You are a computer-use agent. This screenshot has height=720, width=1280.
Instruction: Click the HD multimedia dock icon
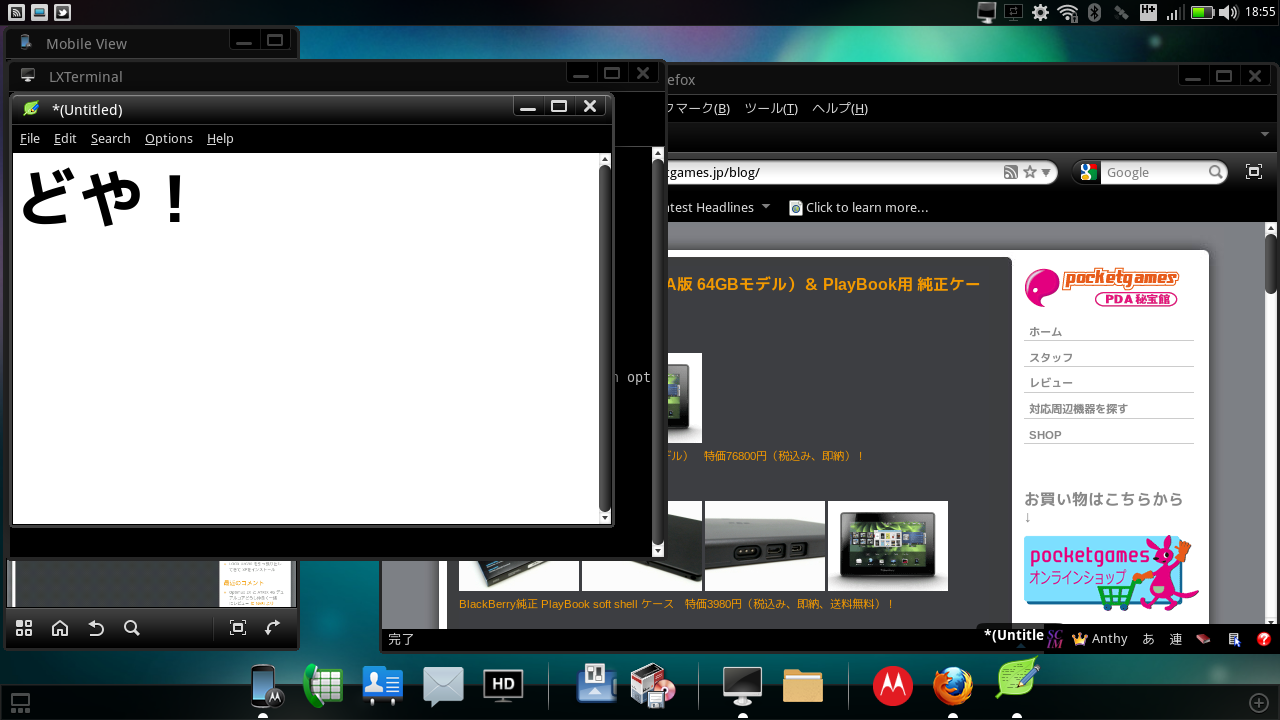503,685
